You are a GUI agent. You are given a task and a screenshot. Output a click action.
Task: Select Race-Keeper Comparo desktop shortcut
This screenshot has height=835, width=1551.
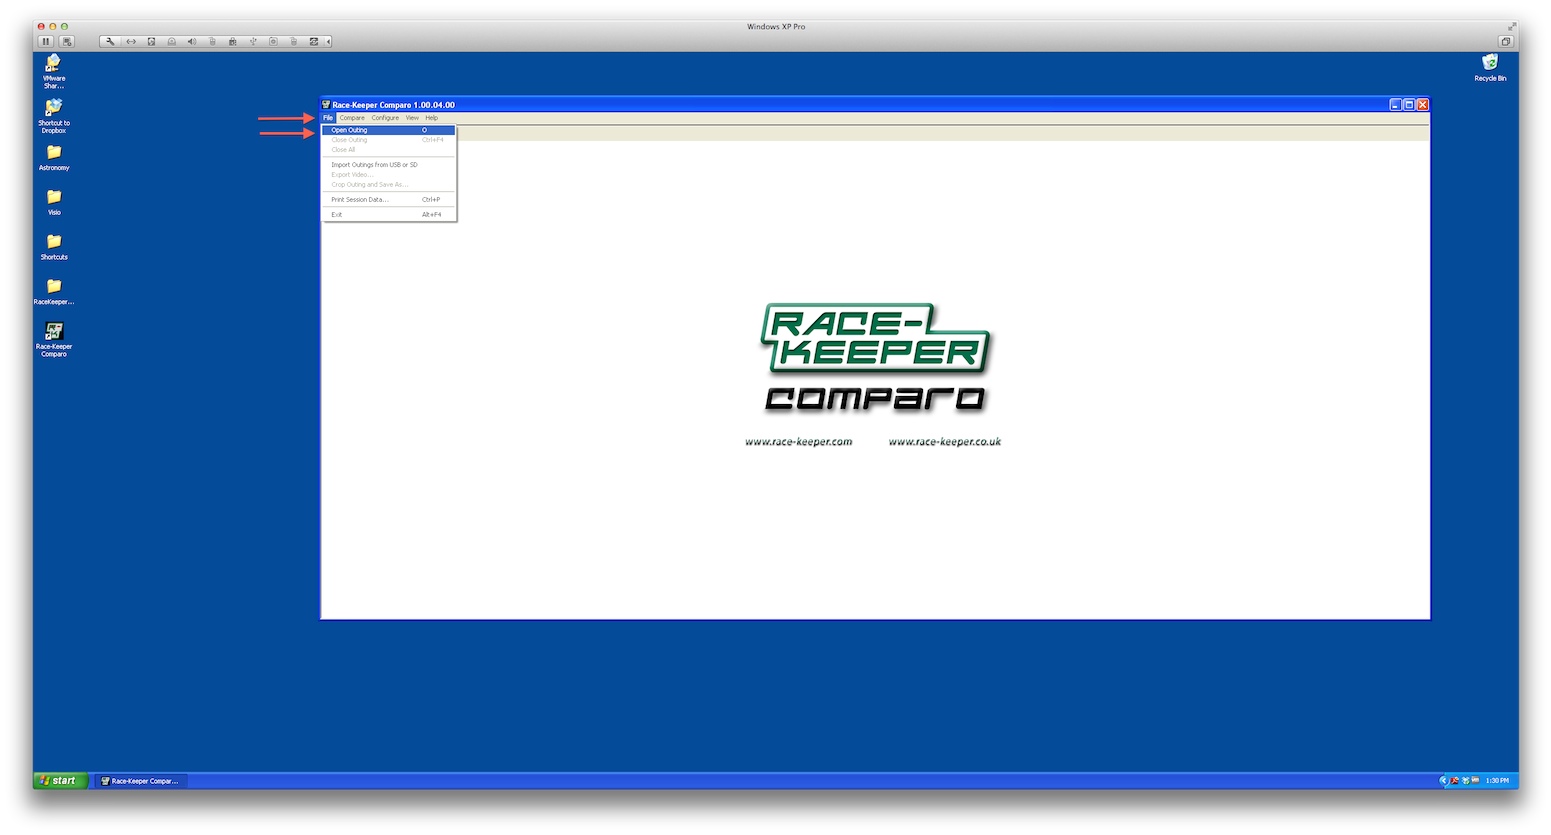(x=54, y=339)
